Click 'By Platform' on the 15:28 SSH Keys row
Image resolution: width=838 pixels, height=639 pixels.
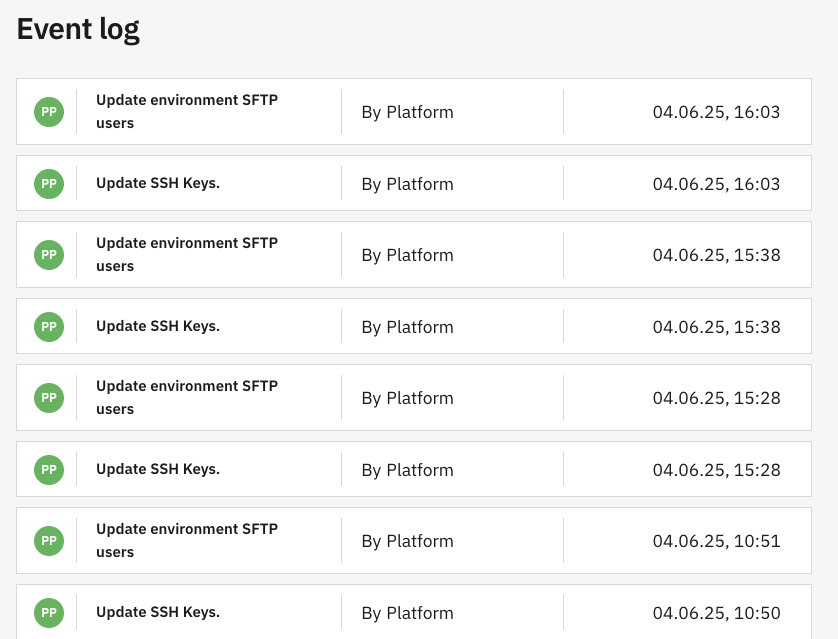(x=407, y=470)
